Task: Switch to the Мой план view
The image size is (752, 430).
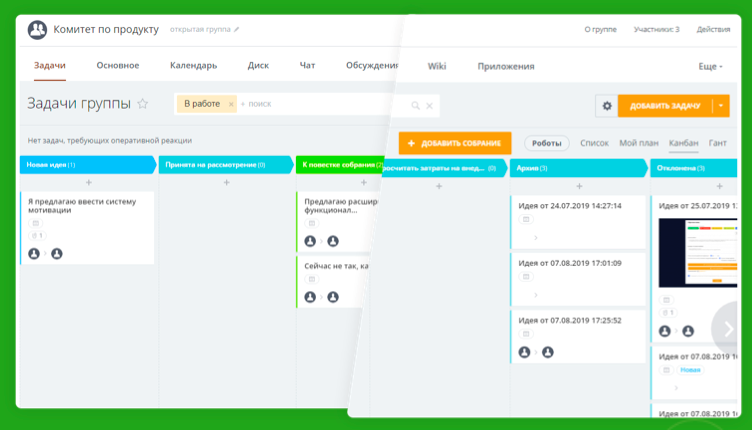Action: pyautogui.click(x=638, y=143)
